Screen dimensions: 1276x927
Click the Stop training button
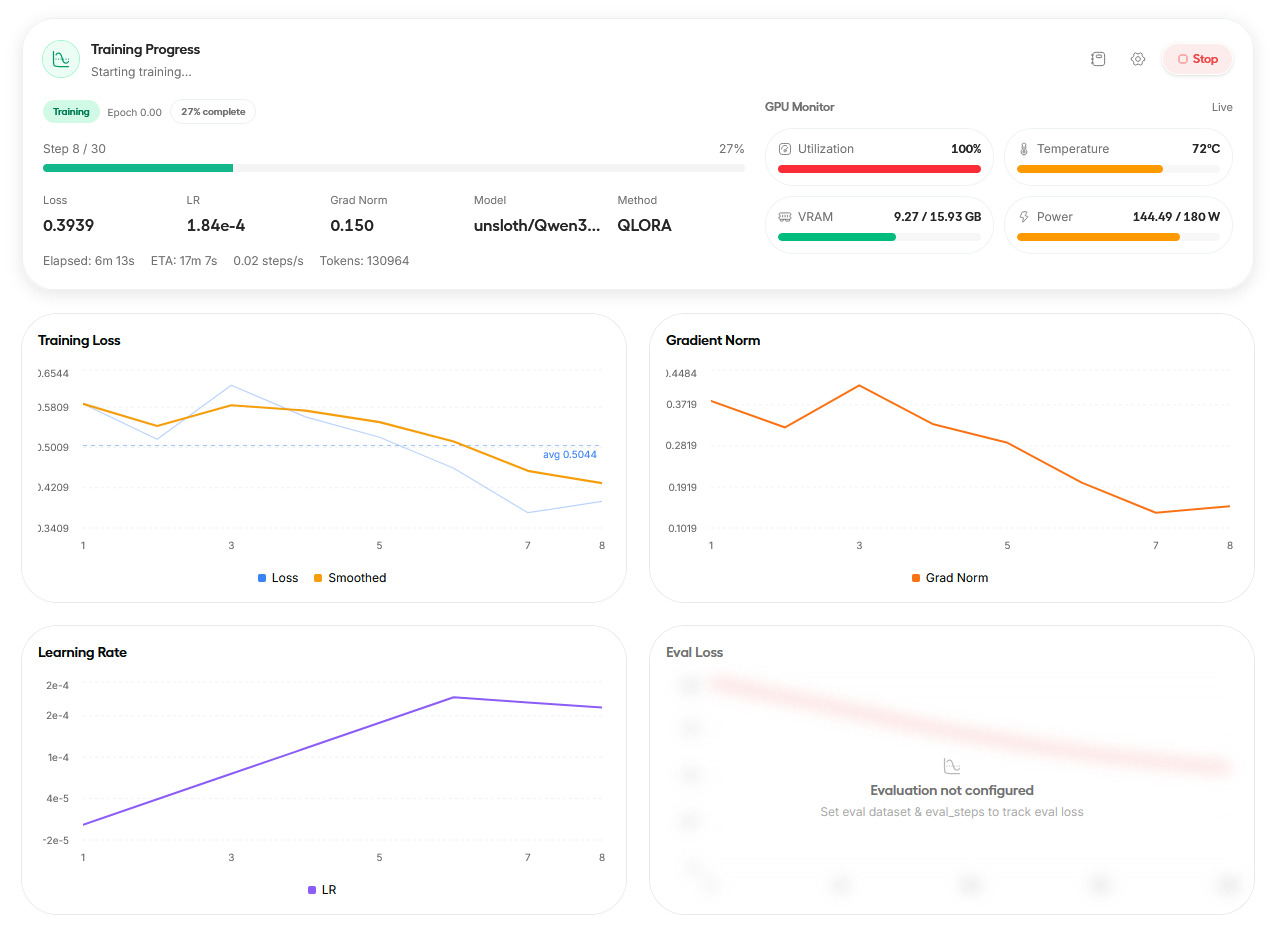pos(1197,59)
